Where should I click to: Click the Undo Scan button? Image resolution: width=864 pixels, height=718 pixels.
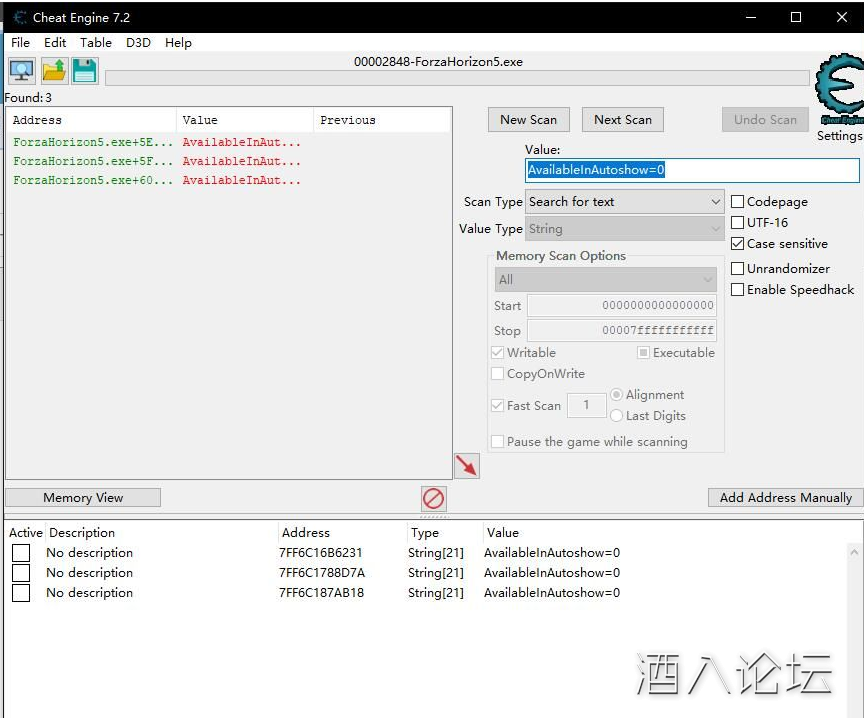[x=765, y=120]
